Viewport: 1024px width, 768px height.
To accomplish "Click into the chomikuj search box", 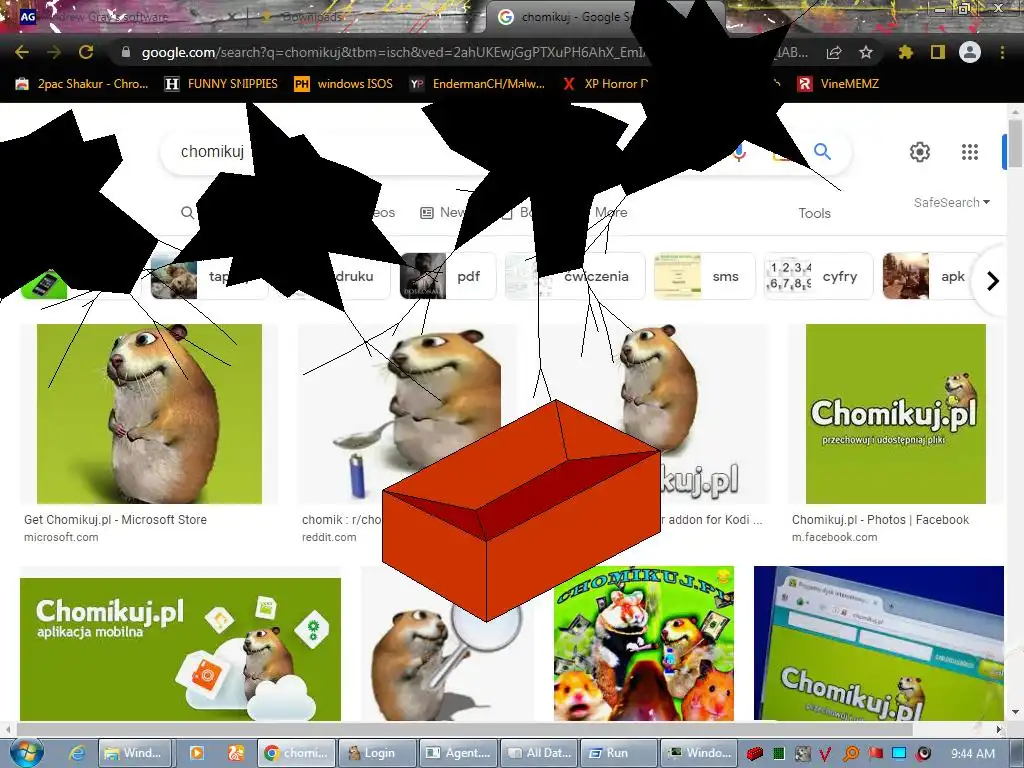I will [212, 152].
